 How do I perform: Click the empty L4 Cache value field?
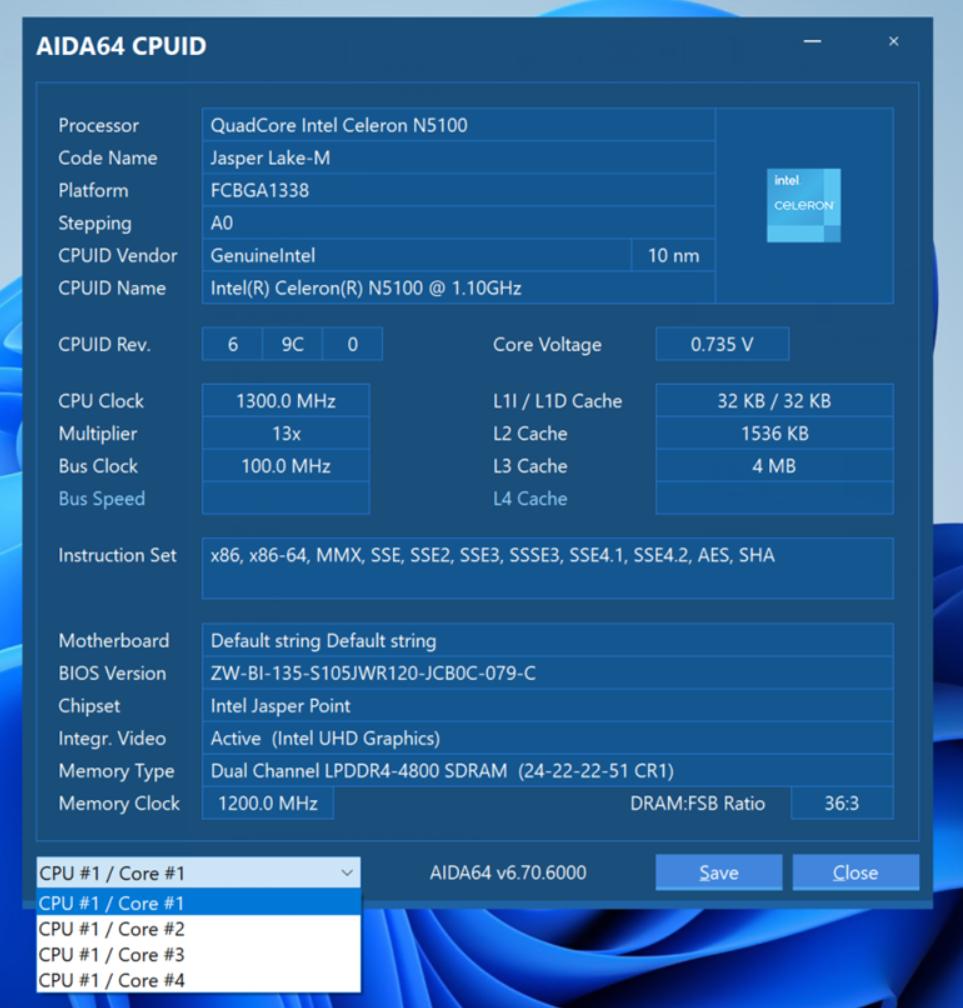click(774, 498)
